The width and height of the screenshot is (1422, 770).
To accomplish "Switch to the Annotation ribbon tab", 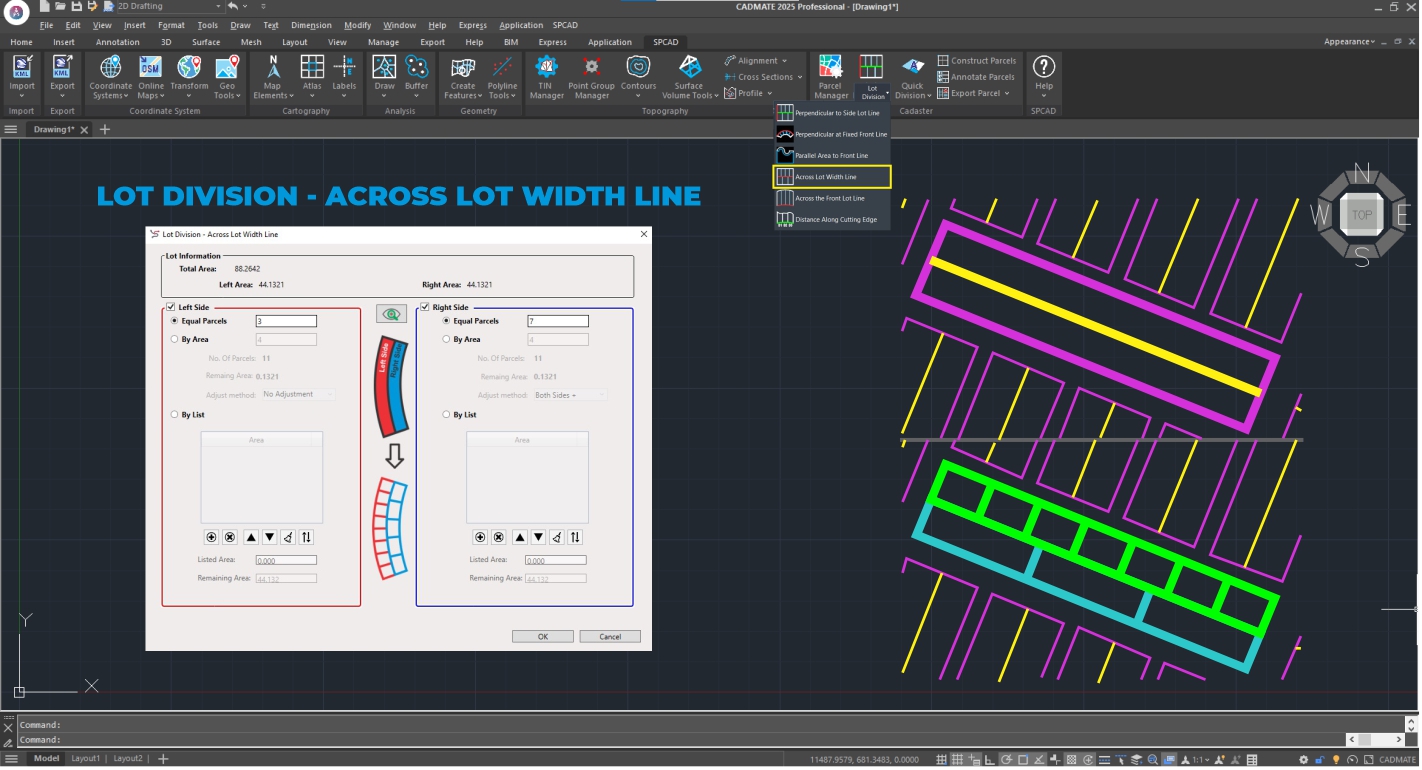I will point(117,42).
